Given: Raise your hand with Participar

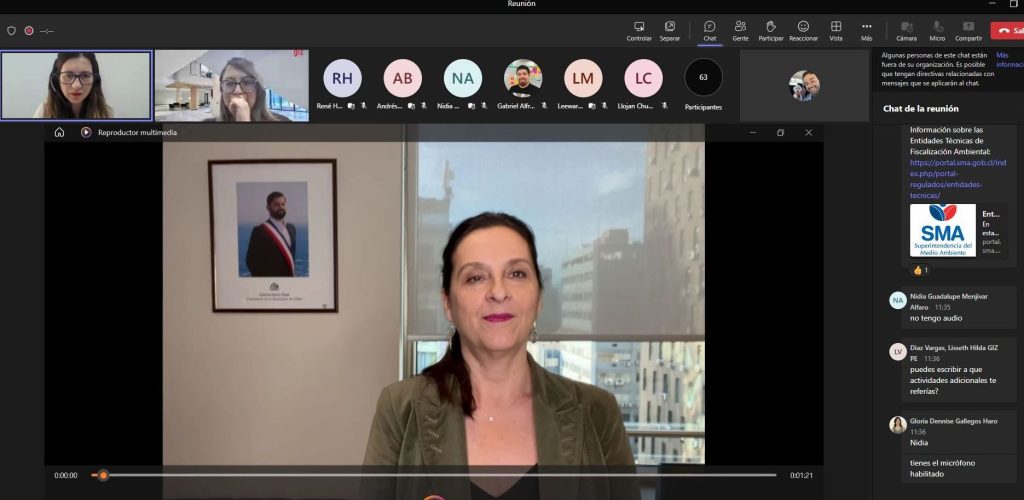Looking at the screenshot, I should point(770,27).
